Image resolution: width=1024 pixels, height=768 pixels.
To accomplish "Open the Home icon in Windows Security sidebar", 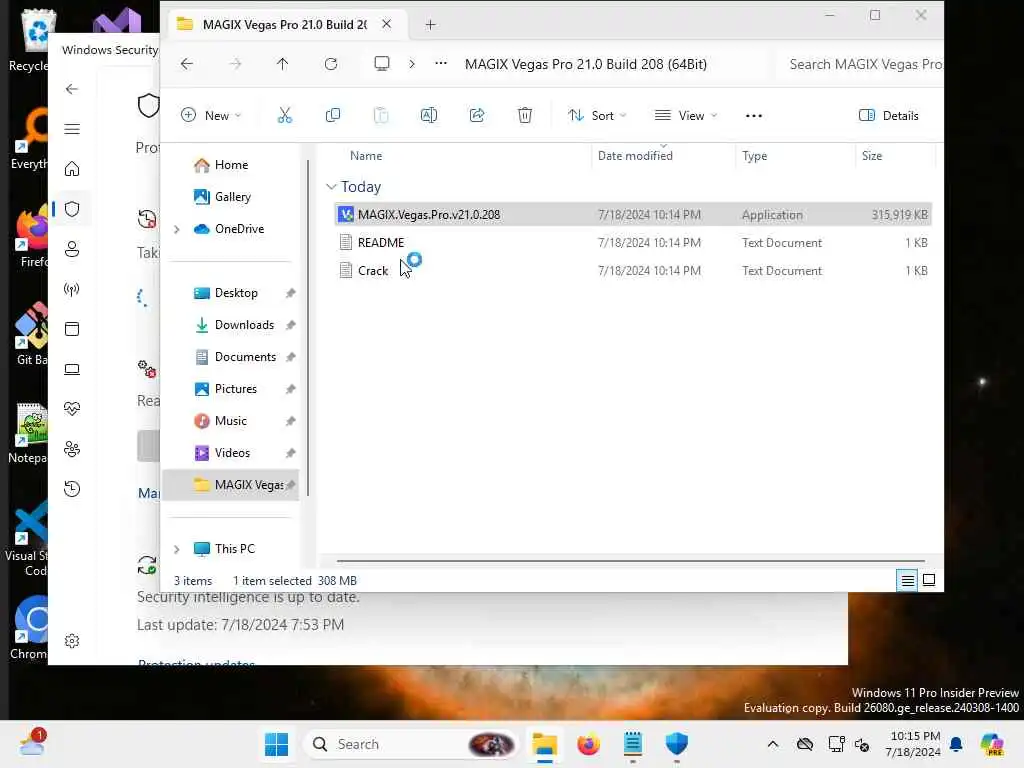I will pyautogui.click(x=72, y=169).
